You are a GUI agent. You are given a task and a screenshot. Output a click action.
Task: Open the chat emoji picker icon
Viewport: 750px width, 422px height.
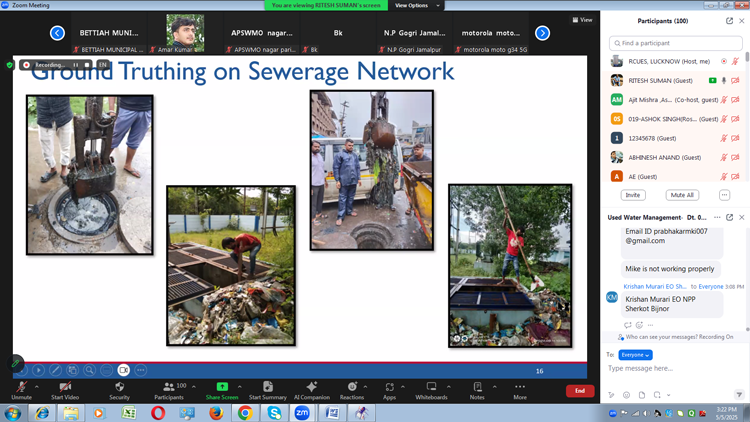[x=627, y=395]
